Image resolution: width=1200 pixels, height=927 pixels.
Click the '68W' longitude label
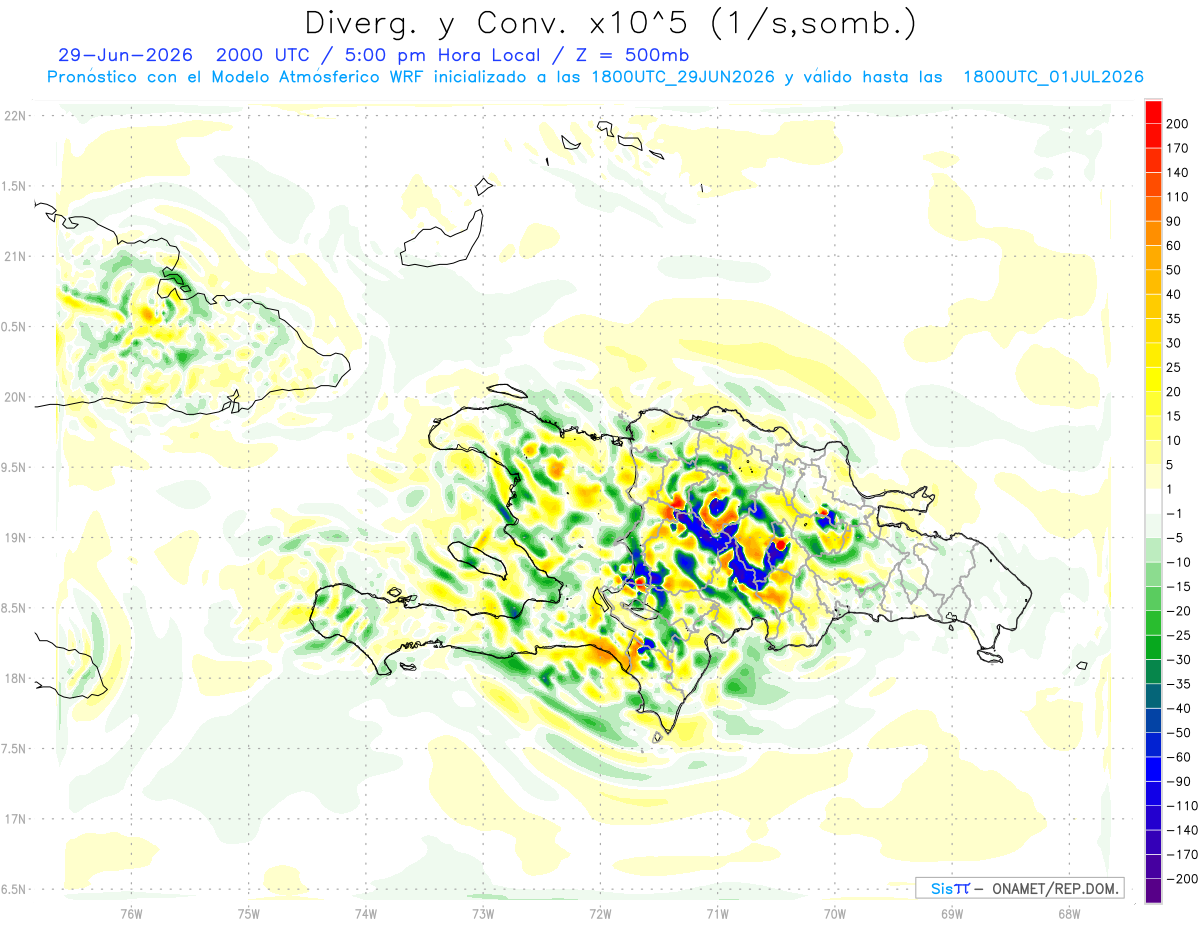[x=1069, y=913]
